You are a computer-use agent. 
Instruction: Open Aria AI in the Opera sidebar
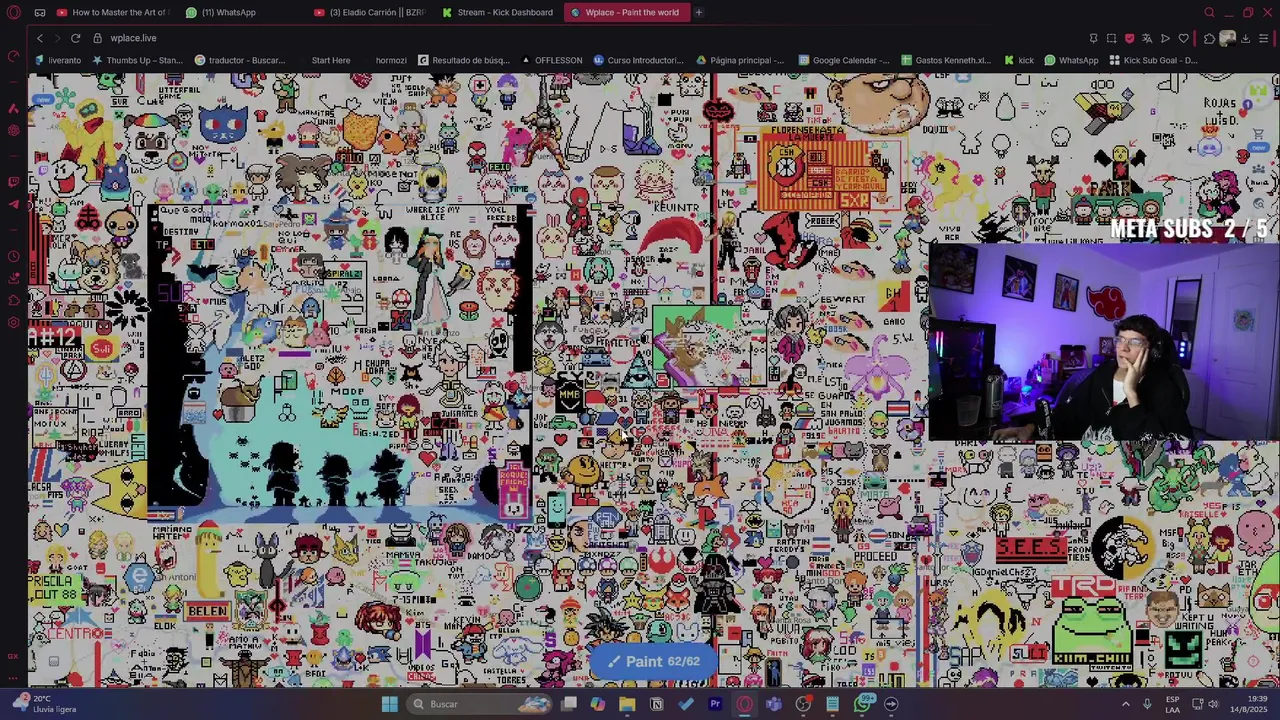[x=13, y=107]
